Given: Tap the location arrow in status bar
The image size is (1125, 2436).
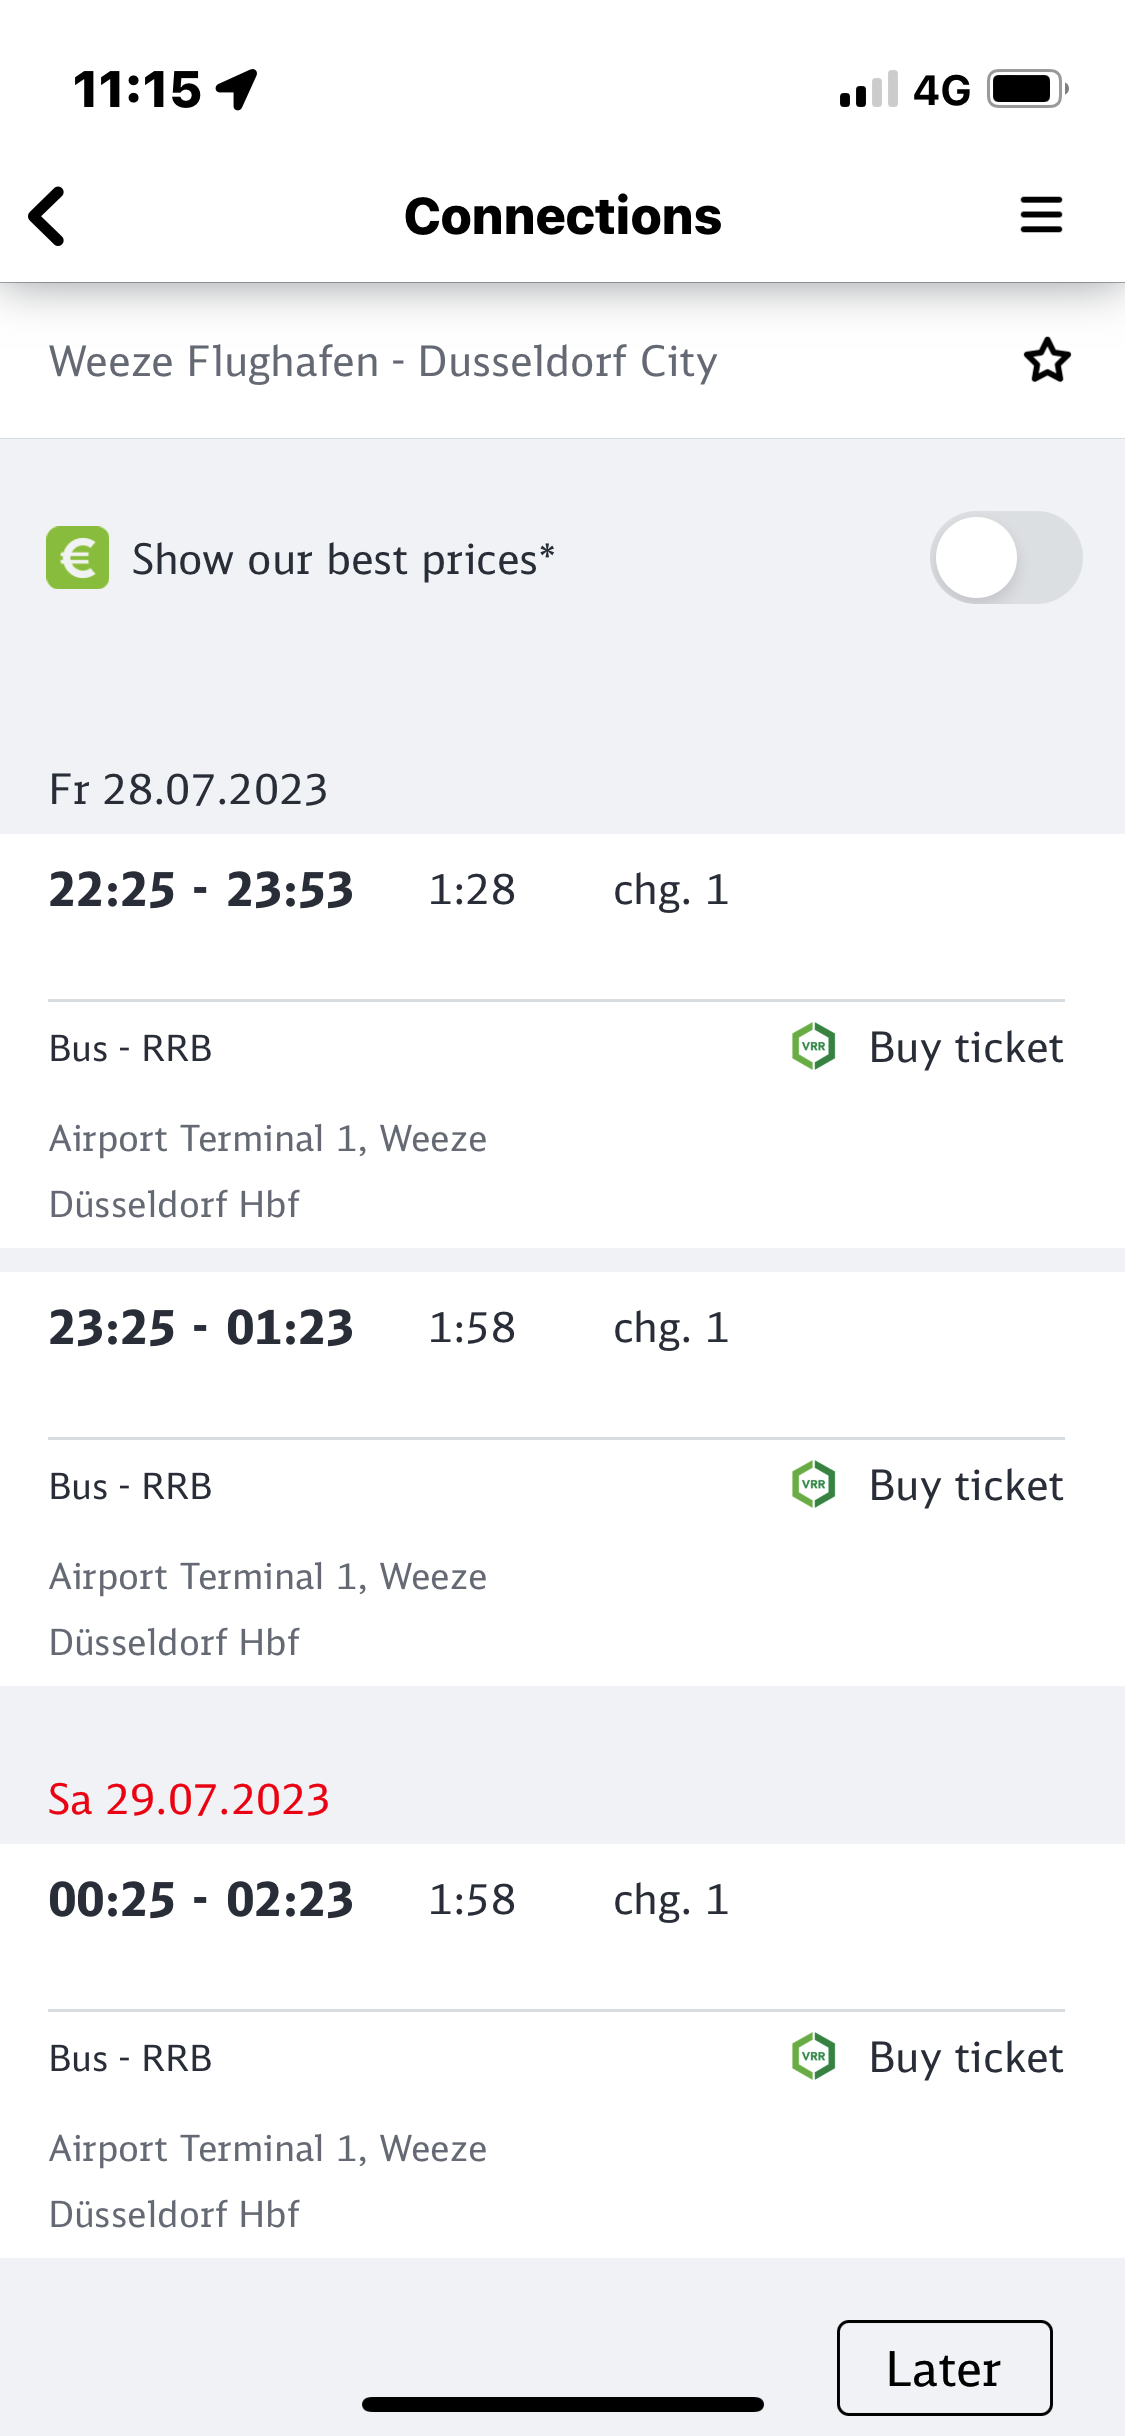Looking at the screenshot, I should tap(237, 89).
